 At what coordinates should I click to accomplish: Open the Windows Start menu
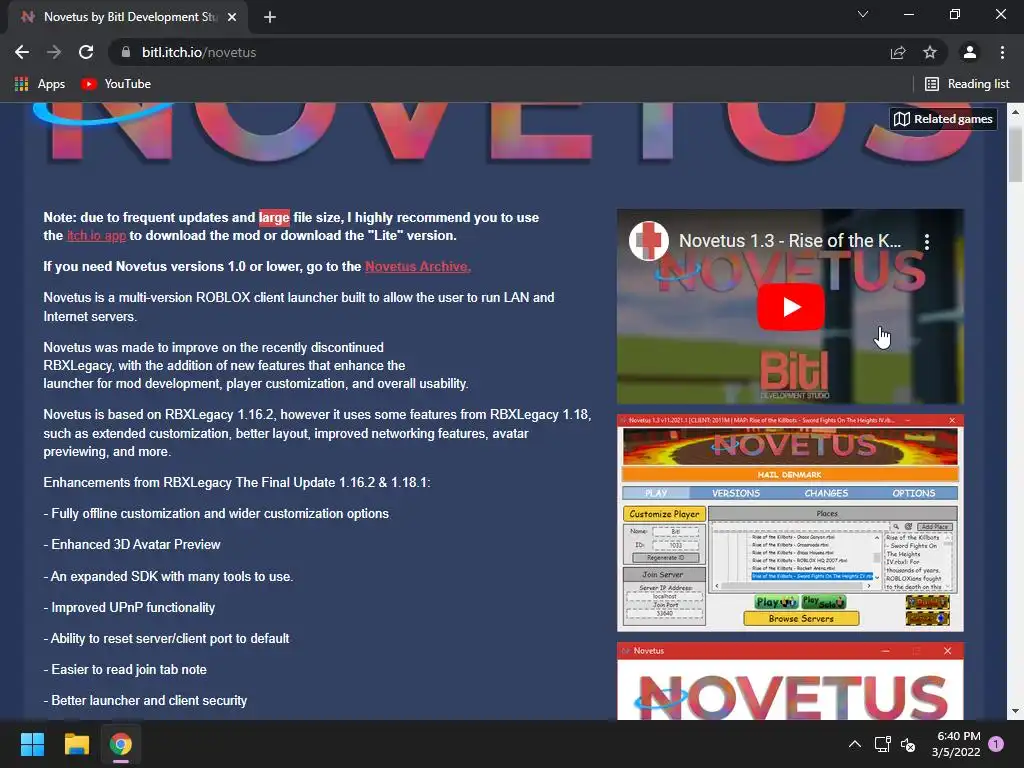pos(32,744)
